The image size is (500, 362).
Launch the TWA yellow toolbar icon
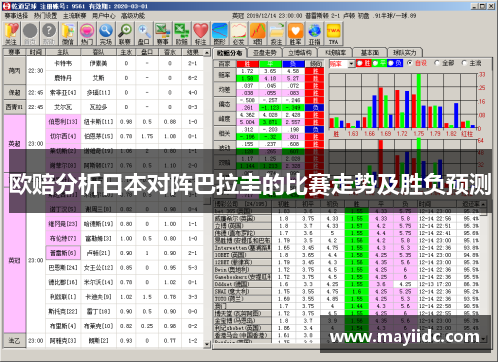tap(334, 34)
